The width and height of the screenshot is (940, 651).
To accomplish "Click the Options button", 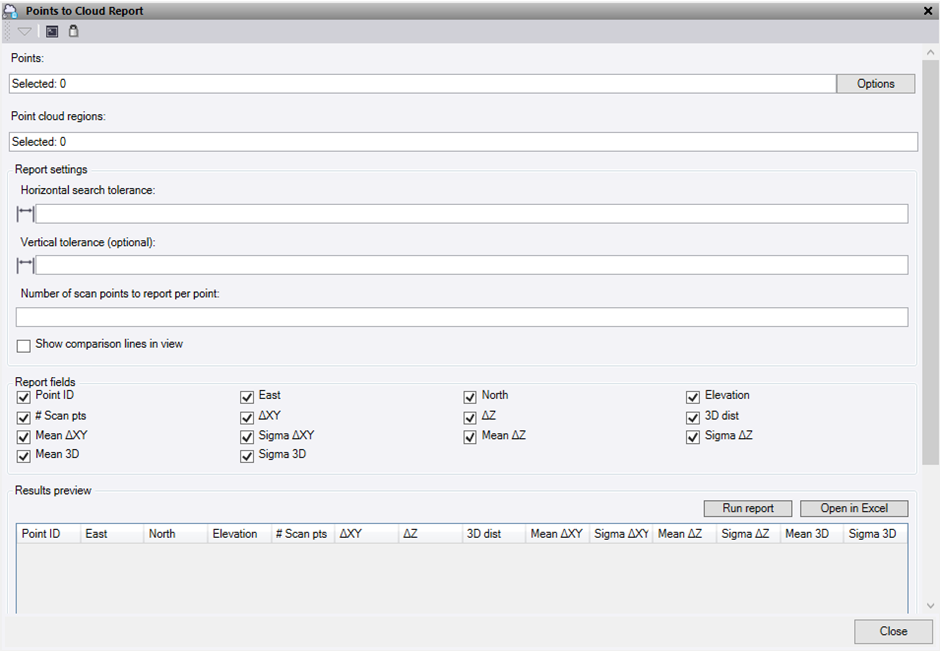I will tap(875, 84).
